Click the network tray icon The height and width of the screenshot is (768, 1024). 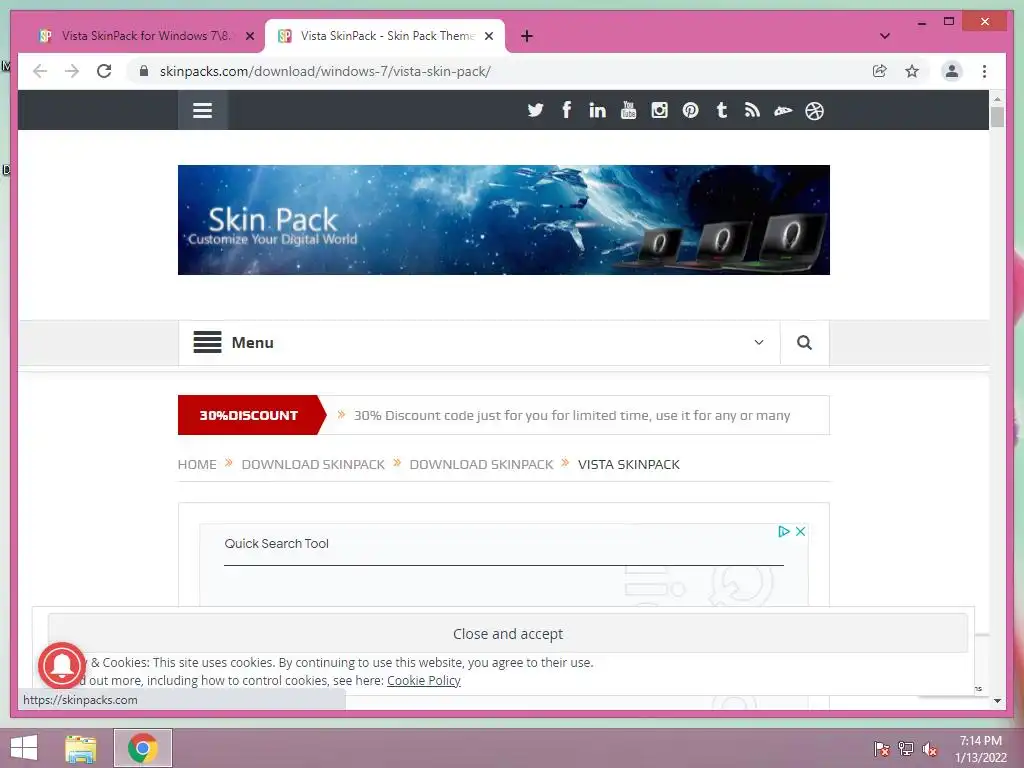click(906, 748)
